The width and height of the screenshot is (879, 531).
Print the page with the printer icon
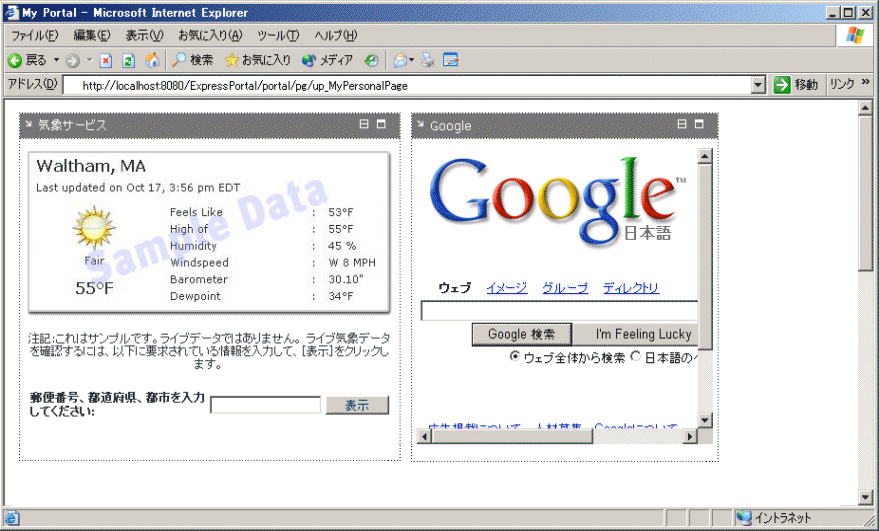428,60
